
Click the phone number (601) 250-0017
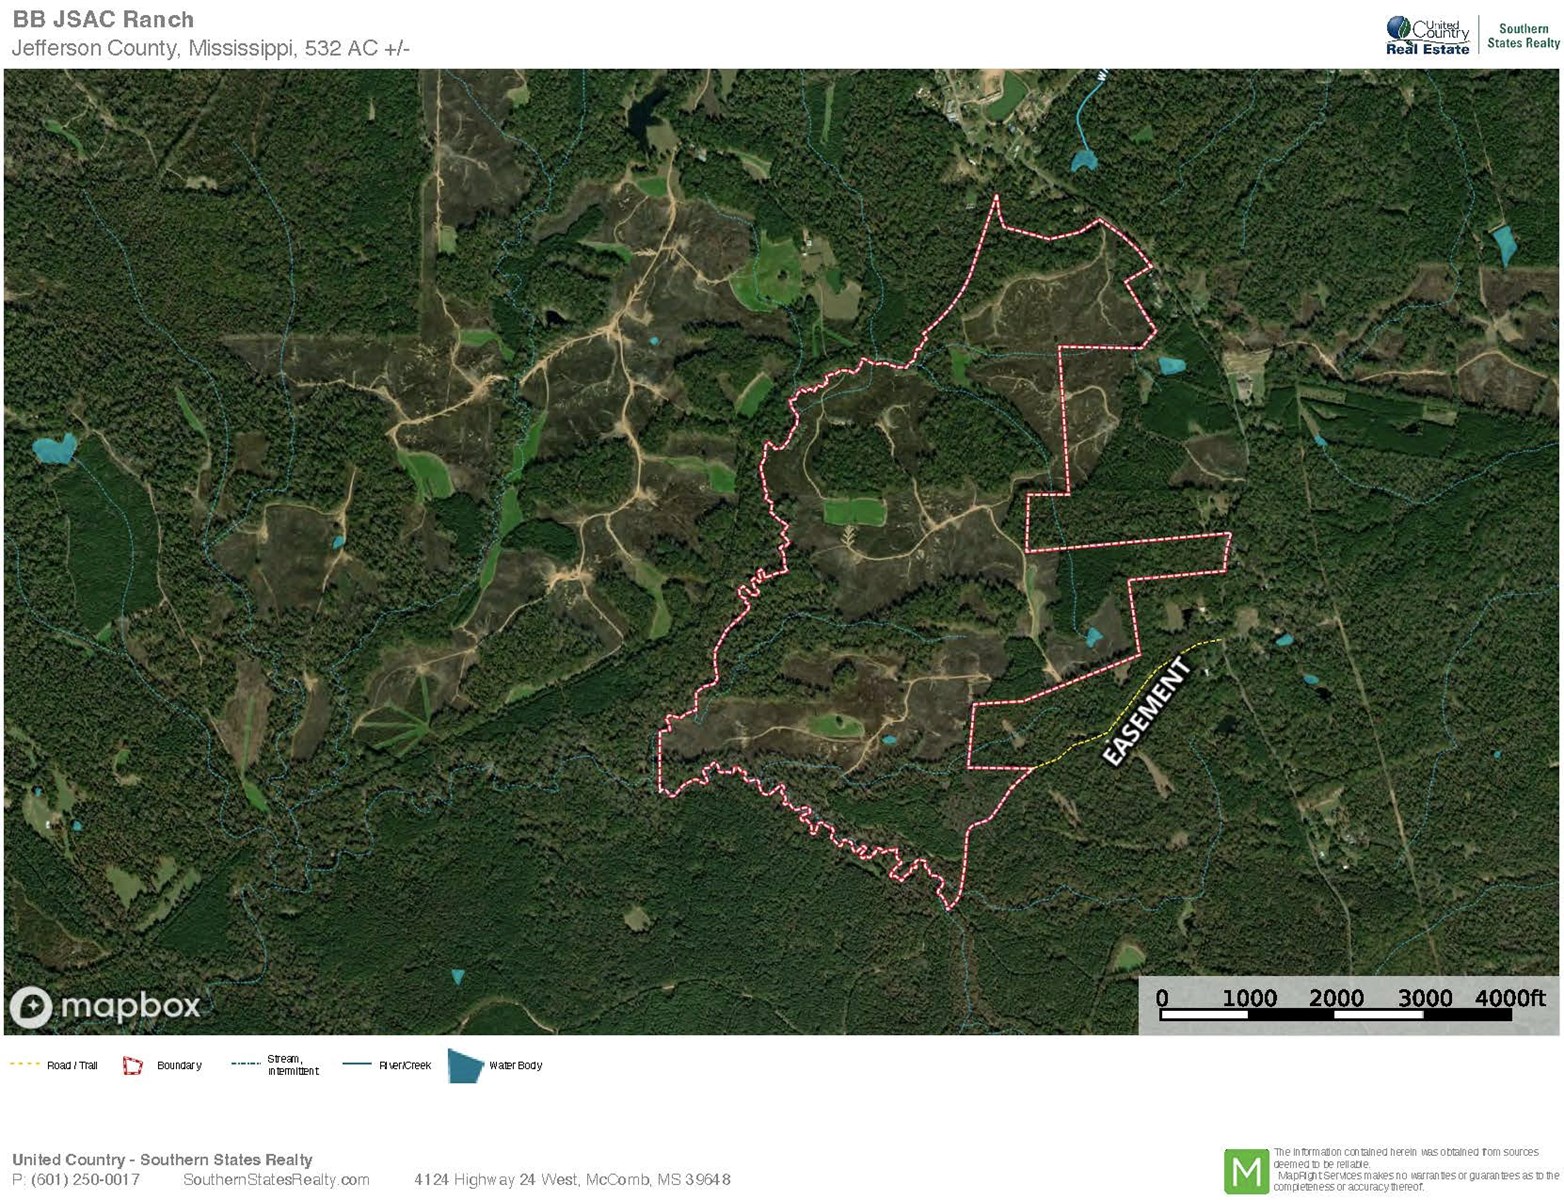click(85, 1180)
